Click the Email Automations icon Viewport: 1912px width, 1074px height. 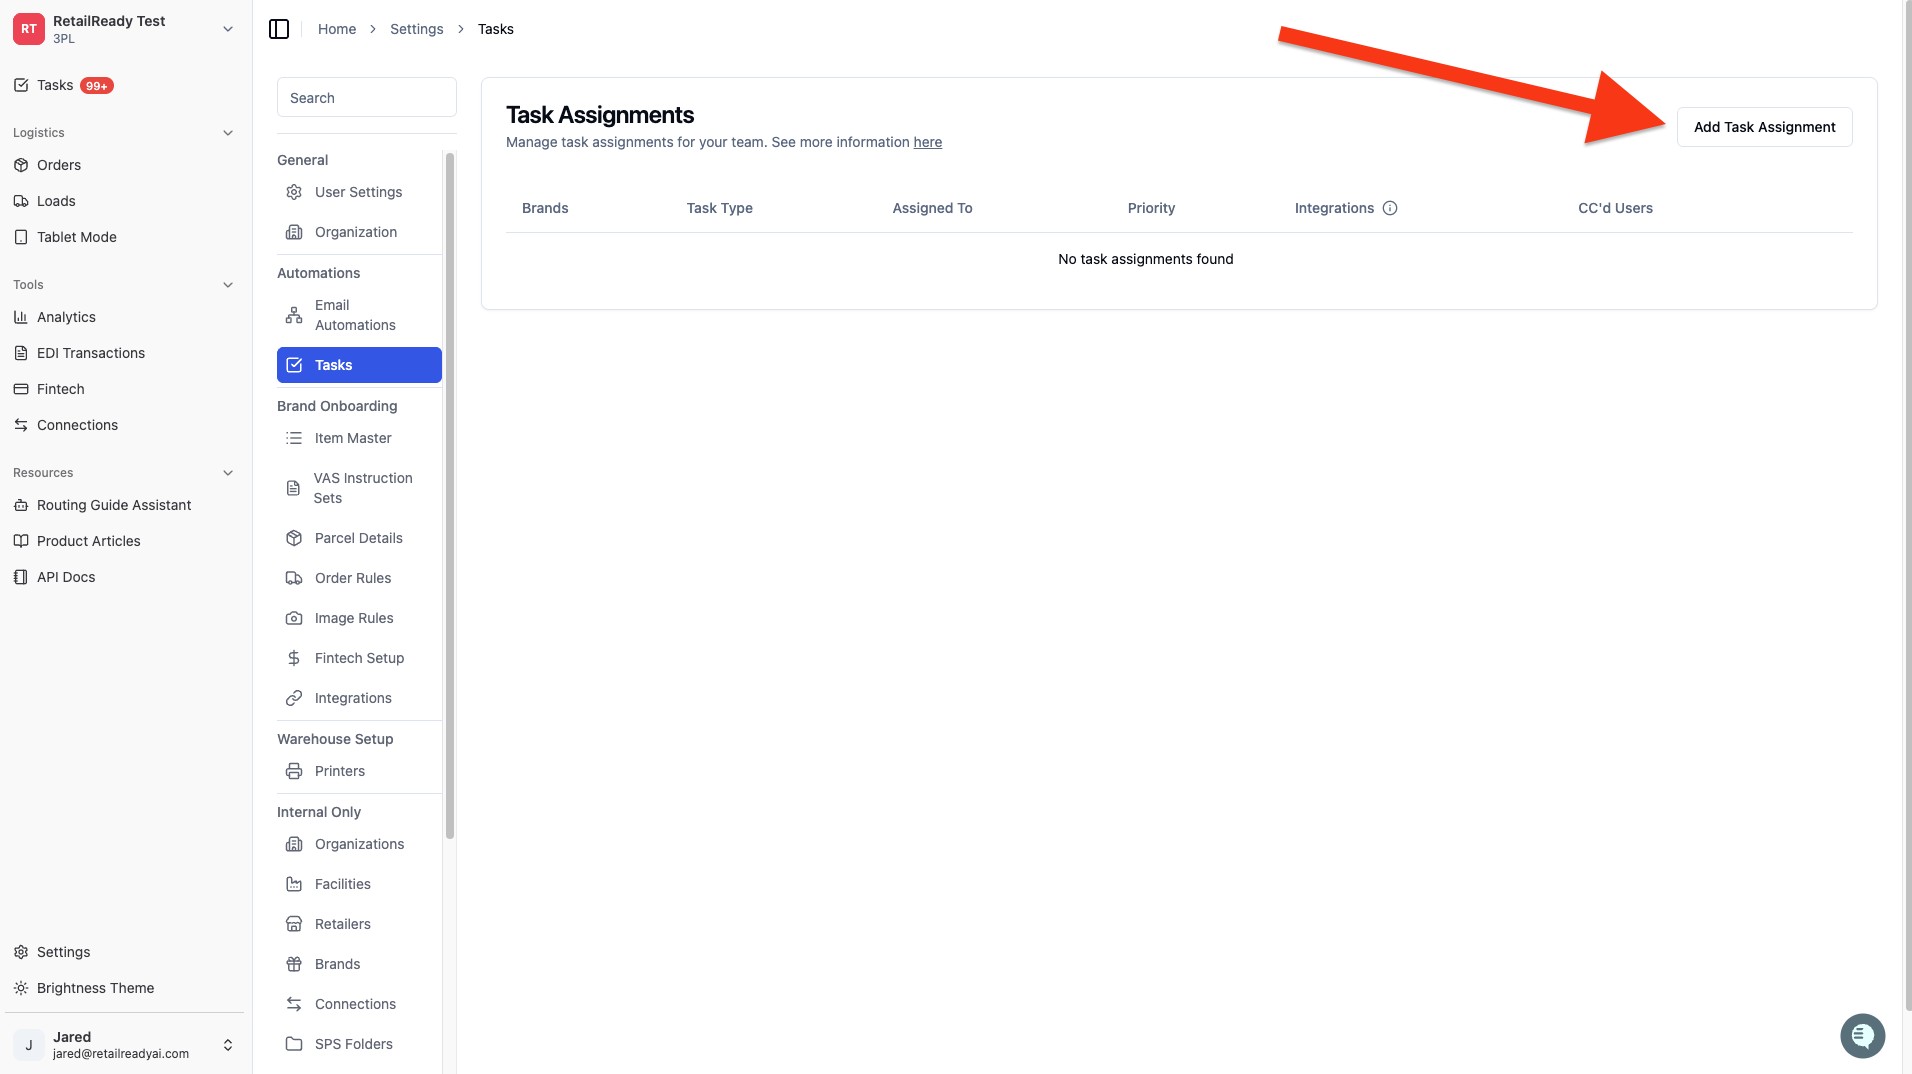(294, 315)
